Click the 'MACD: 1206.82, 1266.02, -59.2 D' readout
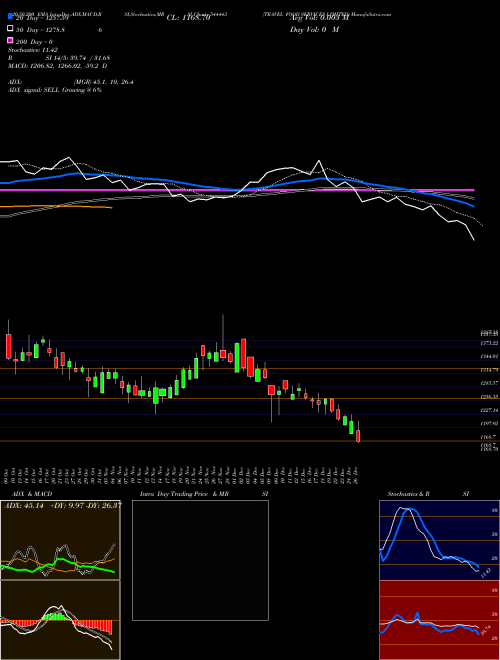500x660 pixels. pos(57,66)
